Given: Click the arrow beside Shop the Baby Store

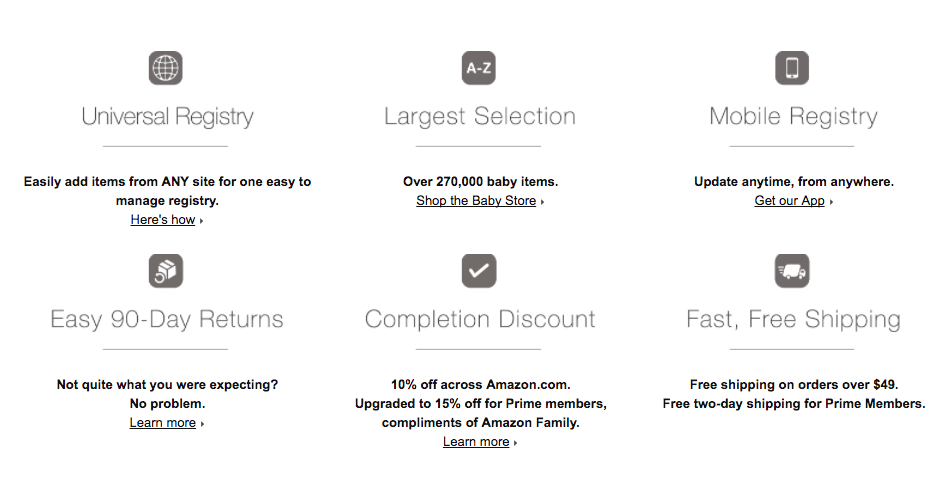Looking at the screenshot, I should pyautogui.click(x=542, y=202).
